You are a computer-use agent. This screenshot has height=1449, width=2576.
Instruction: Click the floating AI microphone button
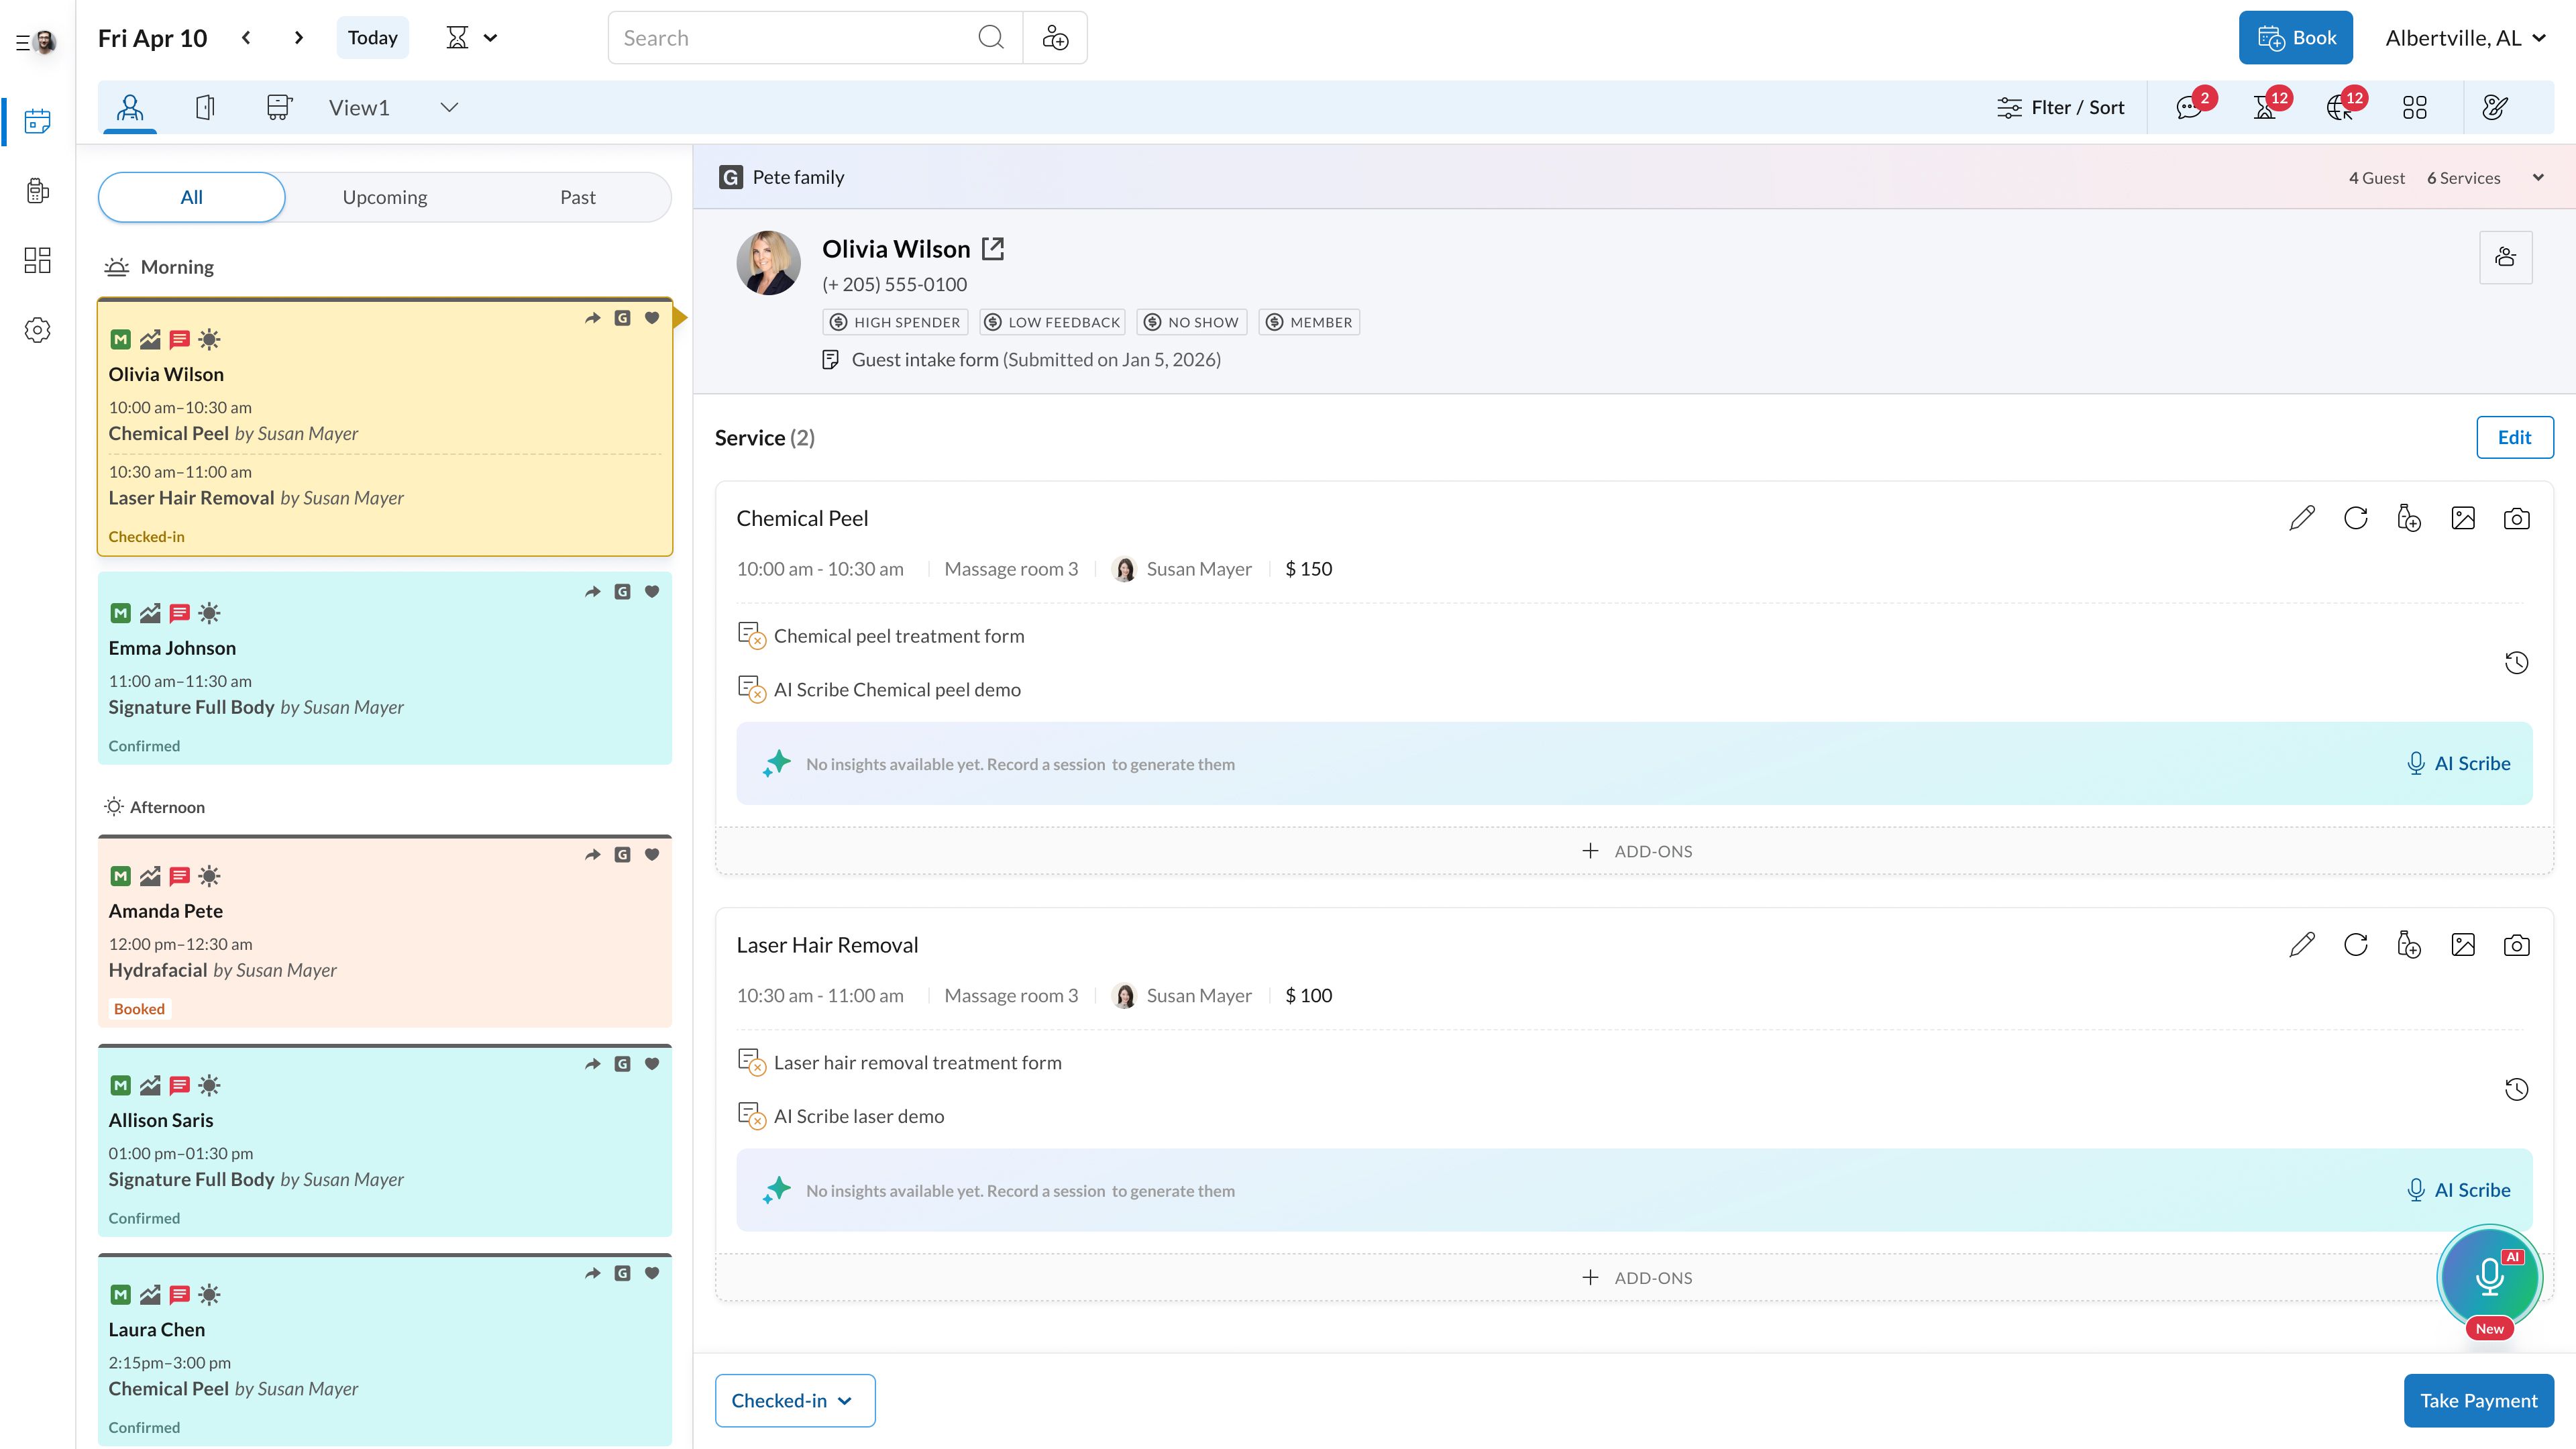tap(2489, 1277)
